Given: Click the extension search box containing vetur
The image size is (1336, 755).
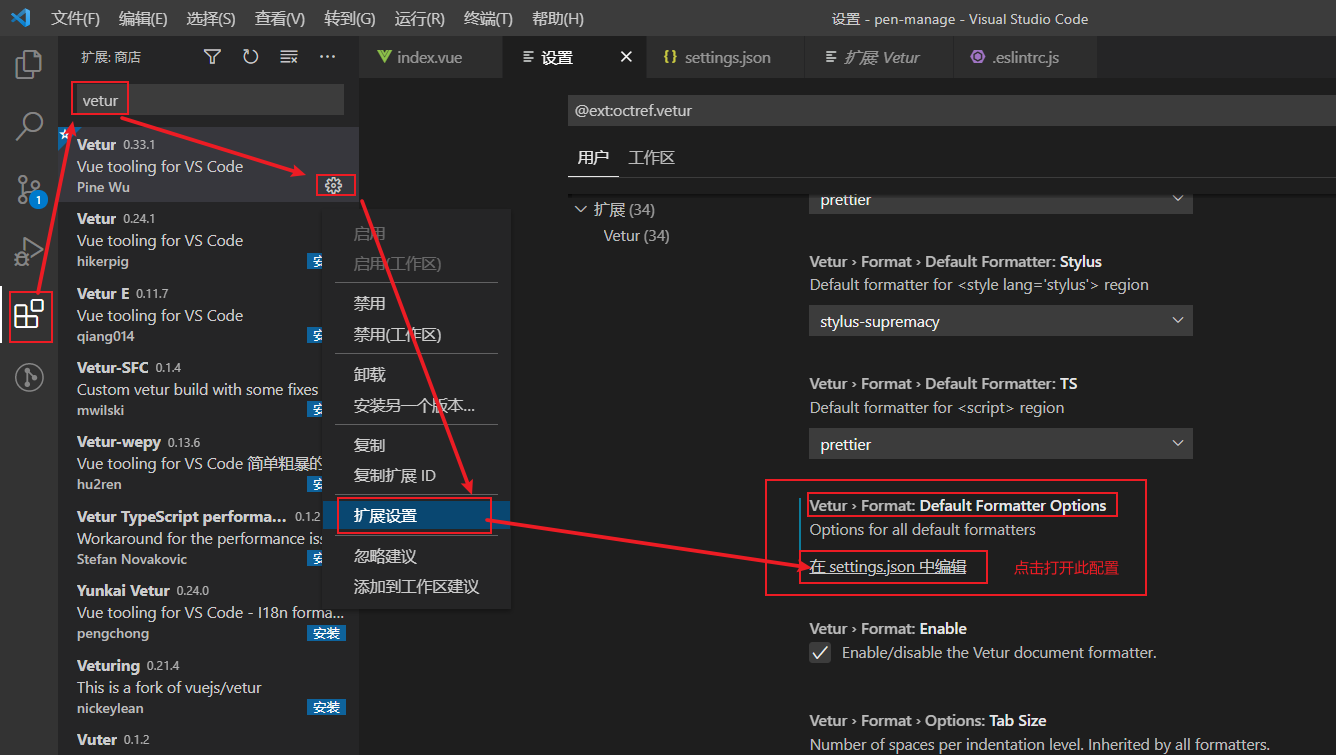Looking at the screenshot, I should click(209, 100).
